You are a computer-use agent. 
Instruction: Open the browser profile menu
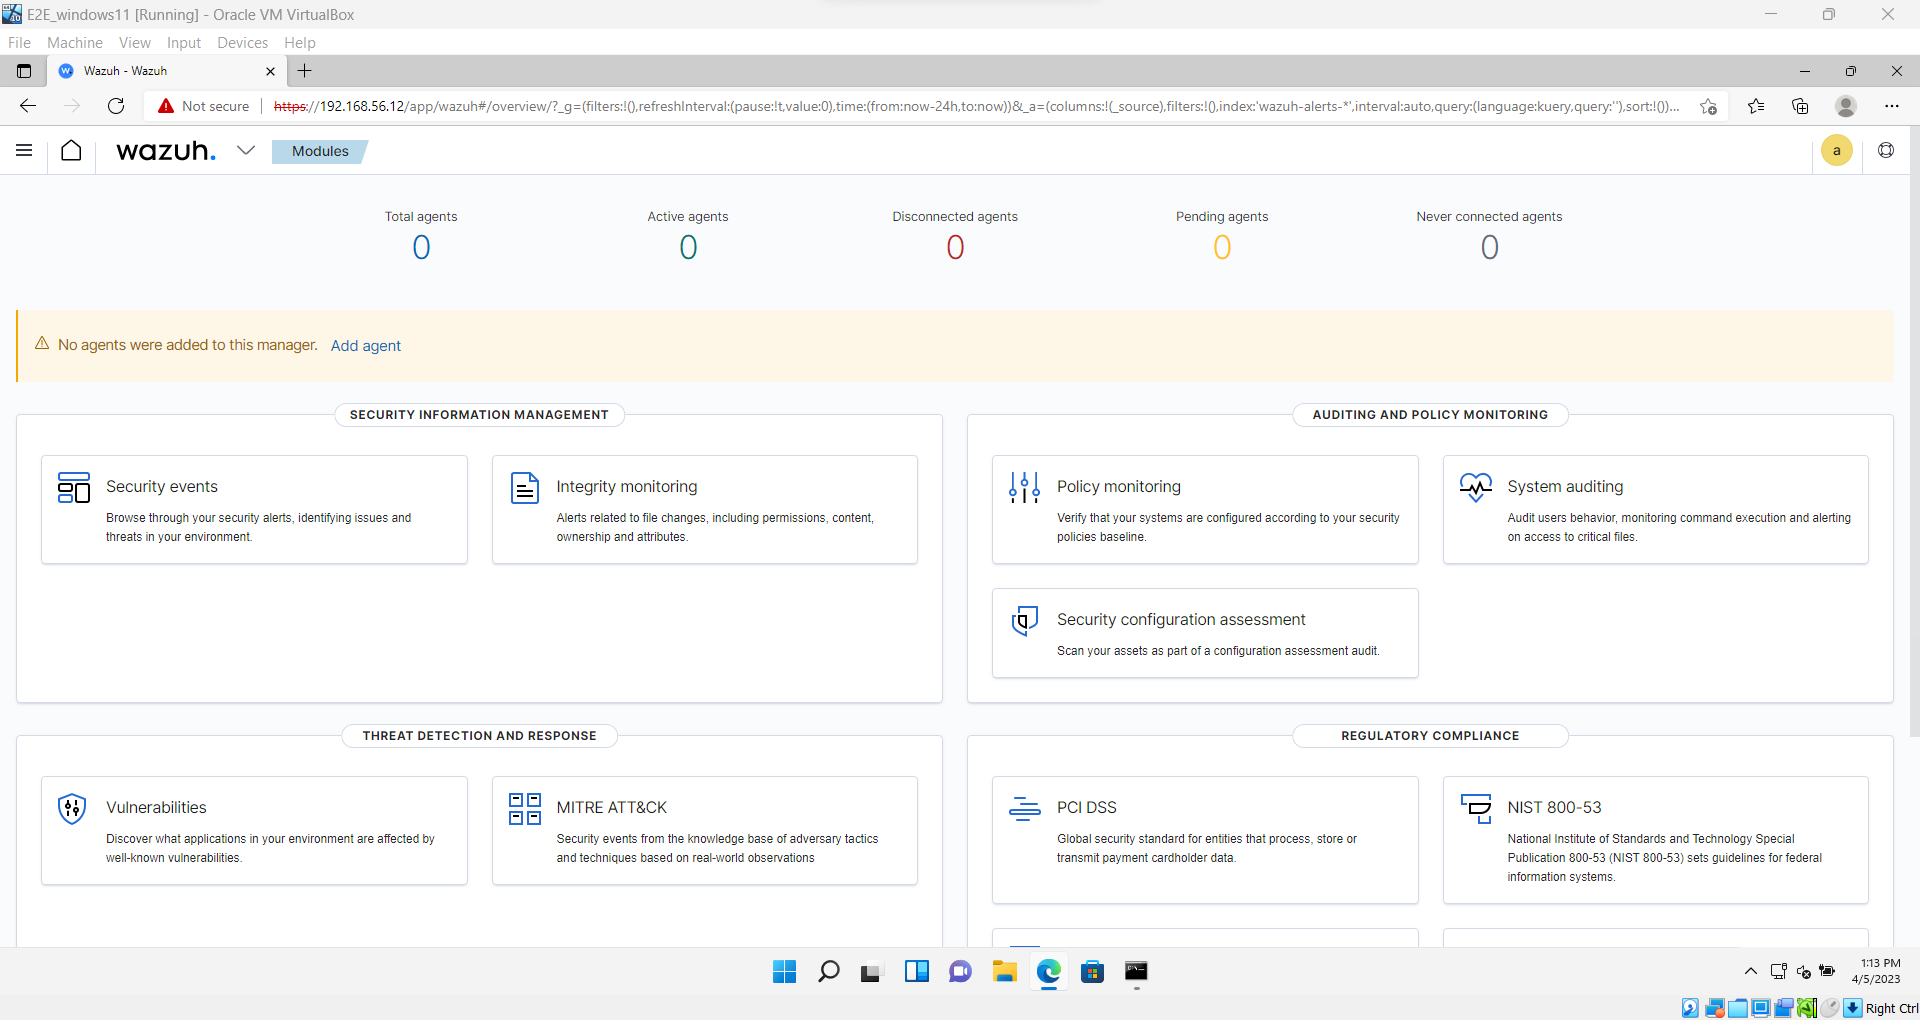[1845, 106]
